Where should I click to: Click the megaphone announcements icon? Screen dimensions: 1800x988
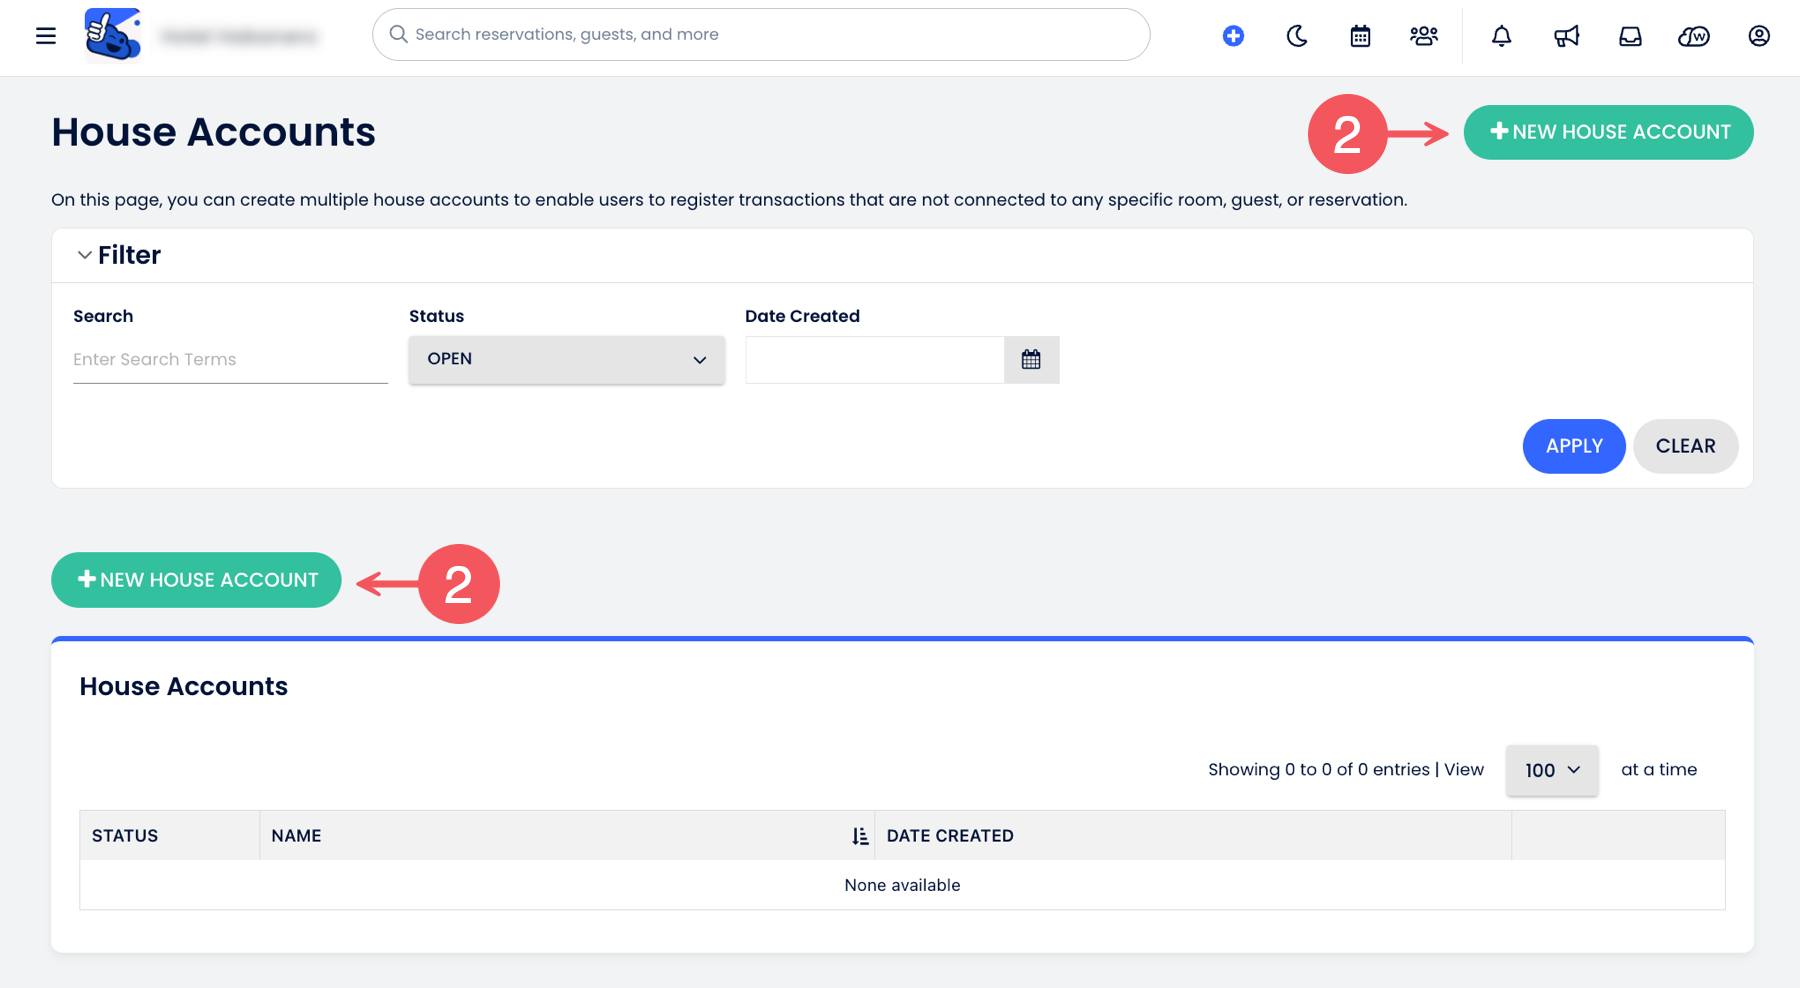tap(1566, 36)
